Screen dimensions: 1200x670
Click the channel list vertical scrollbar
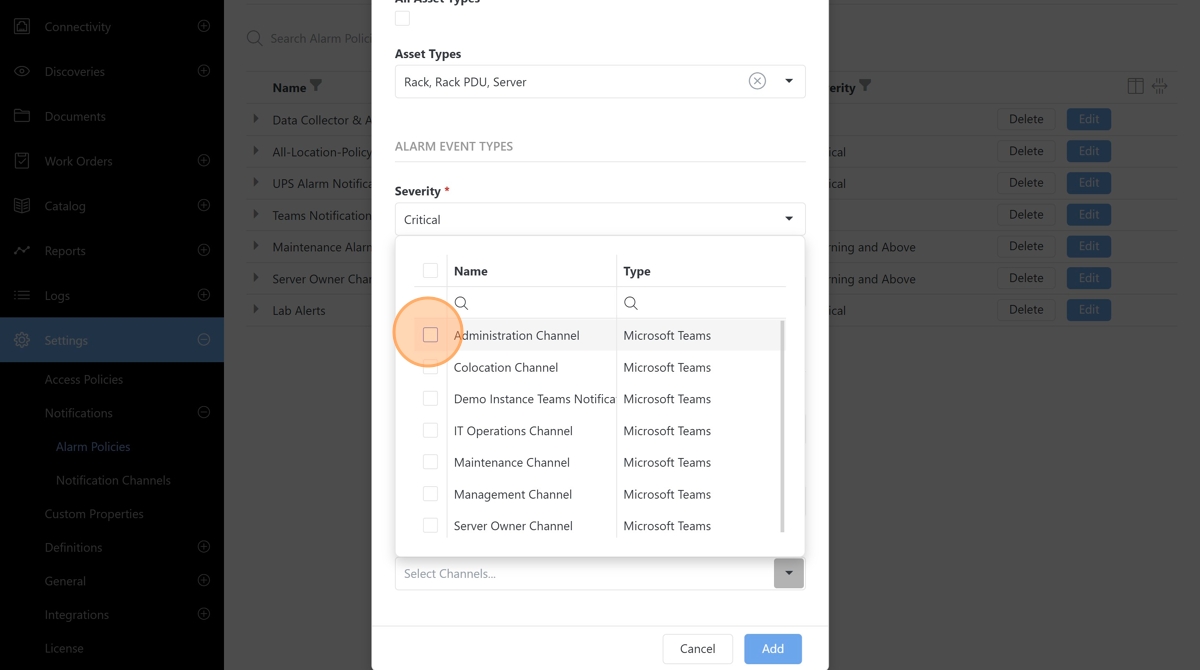(782, 425)
